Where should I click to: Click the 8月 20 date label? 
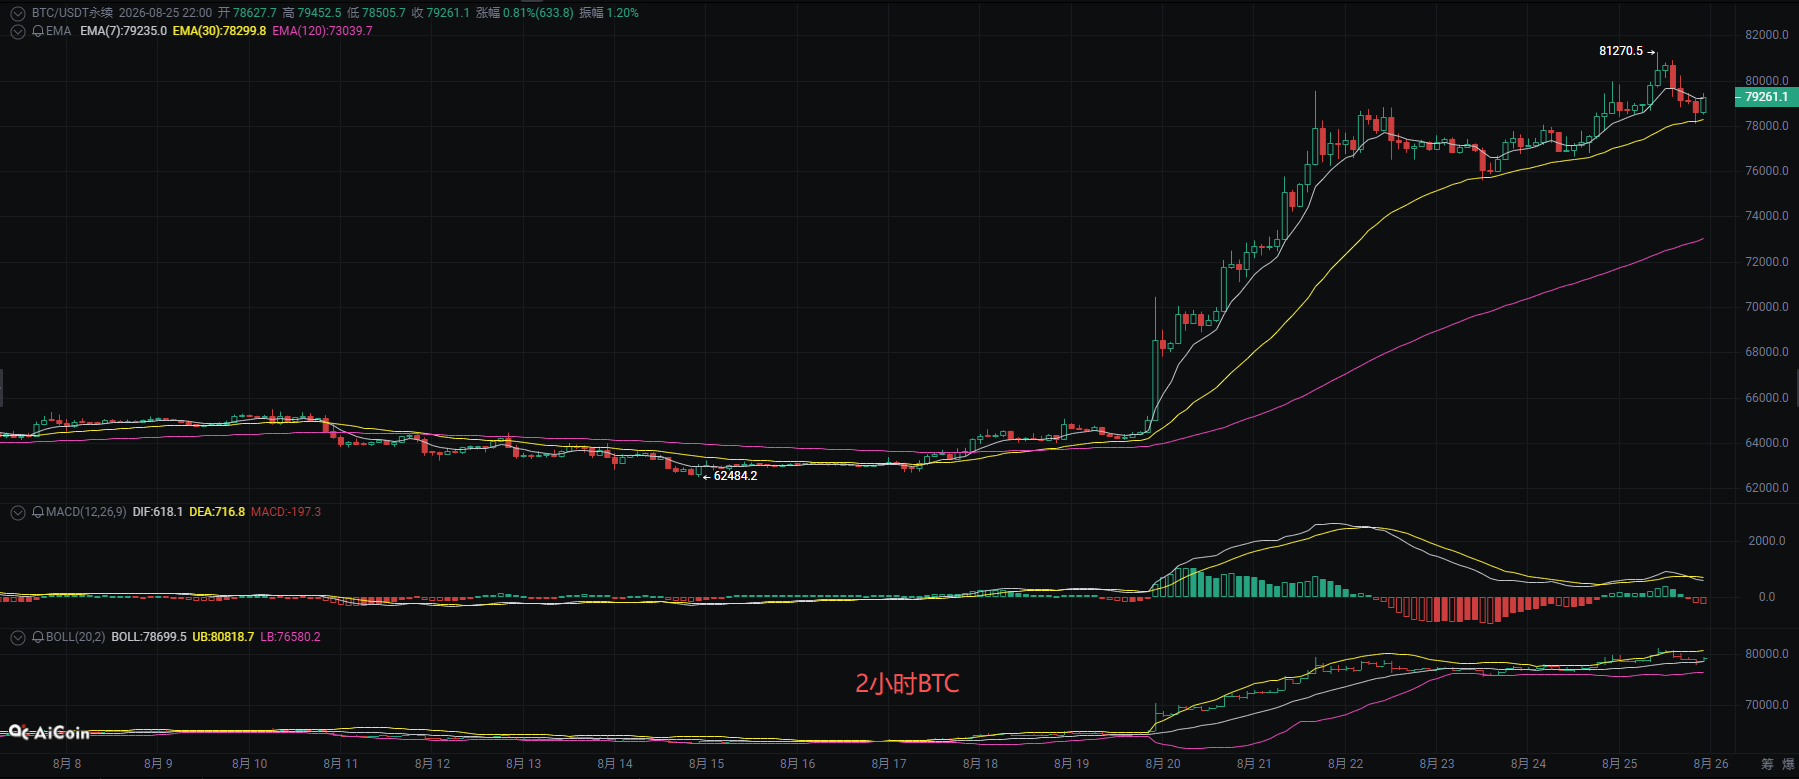point(1163,764)
